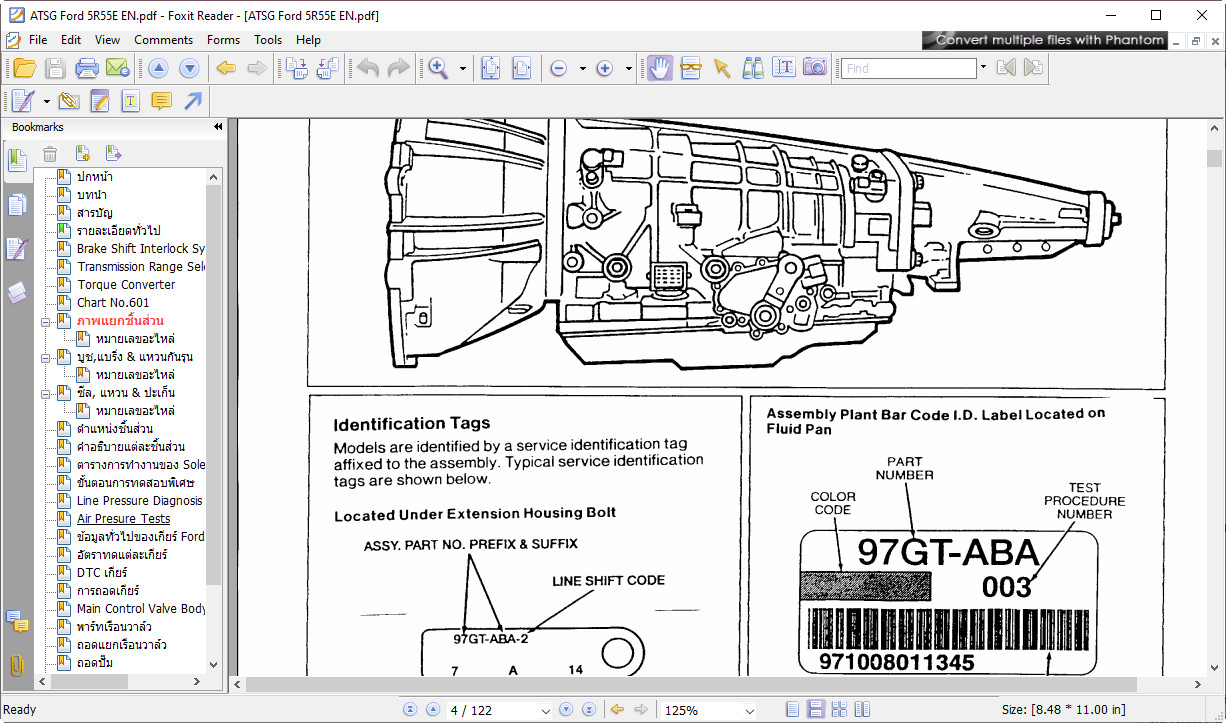Viewport: 1226px width, 723px height.
Task: Select the Hand tool
Action: (x=659, y=68)
